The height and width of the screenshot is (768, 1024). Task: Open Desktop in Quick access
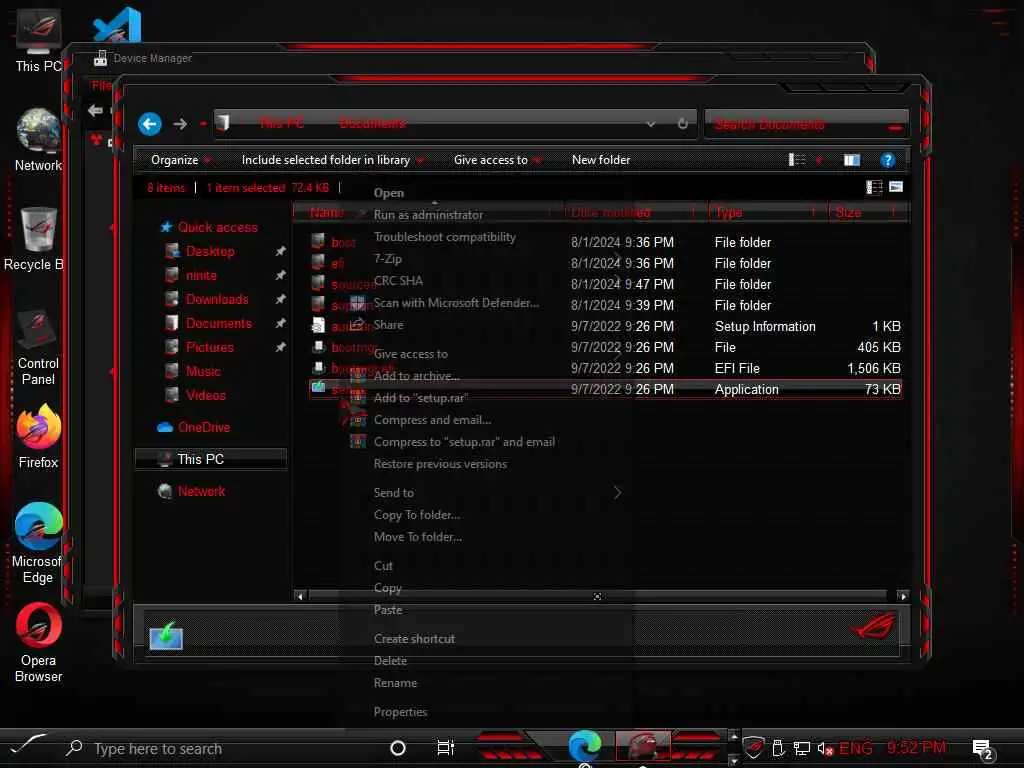[210, 251]
